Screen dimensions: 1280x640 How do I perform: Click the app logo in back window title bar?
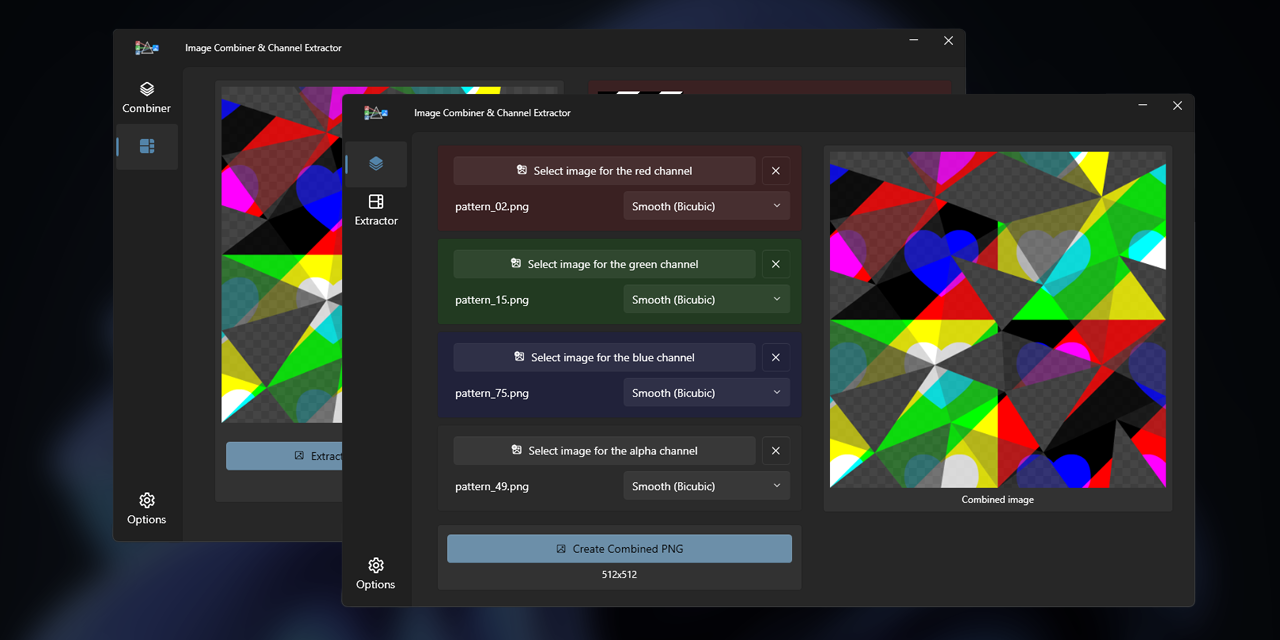(x=147, y=48)
